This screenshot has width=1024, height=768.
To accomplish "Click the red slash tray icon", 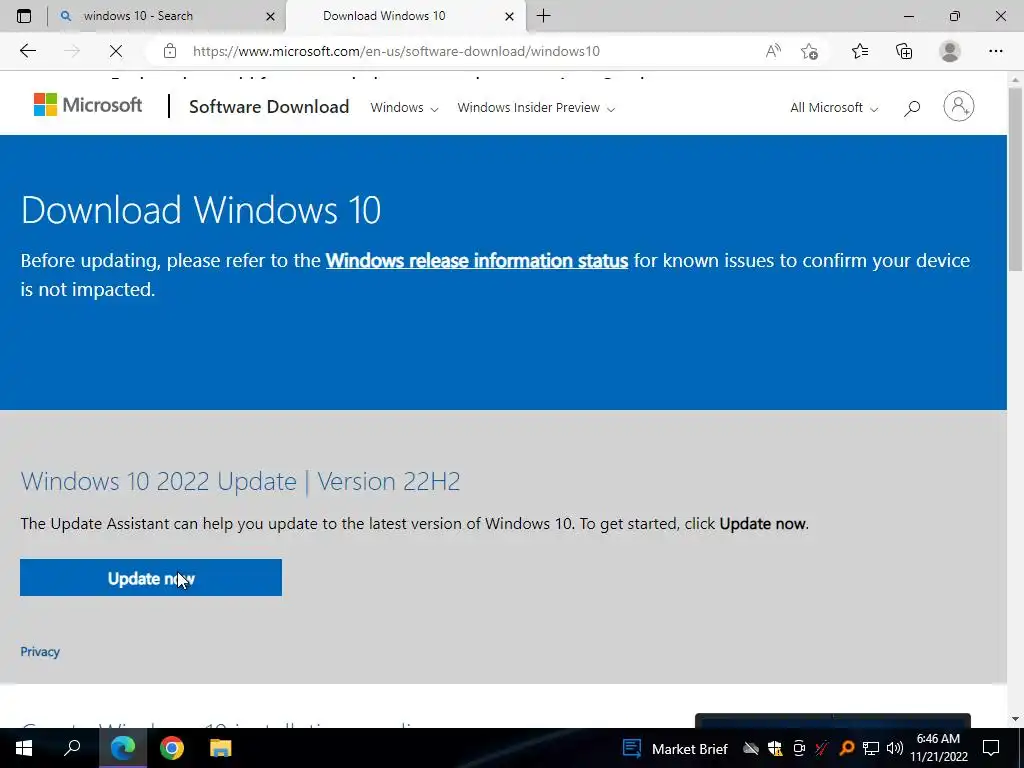I will (822, 748).
